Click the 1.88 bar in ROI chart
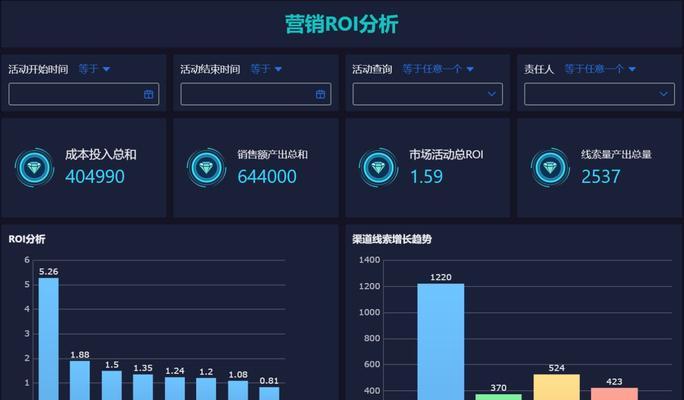Image resolution: width=684 pixels, height=400 pixels. tap(80, 380)
